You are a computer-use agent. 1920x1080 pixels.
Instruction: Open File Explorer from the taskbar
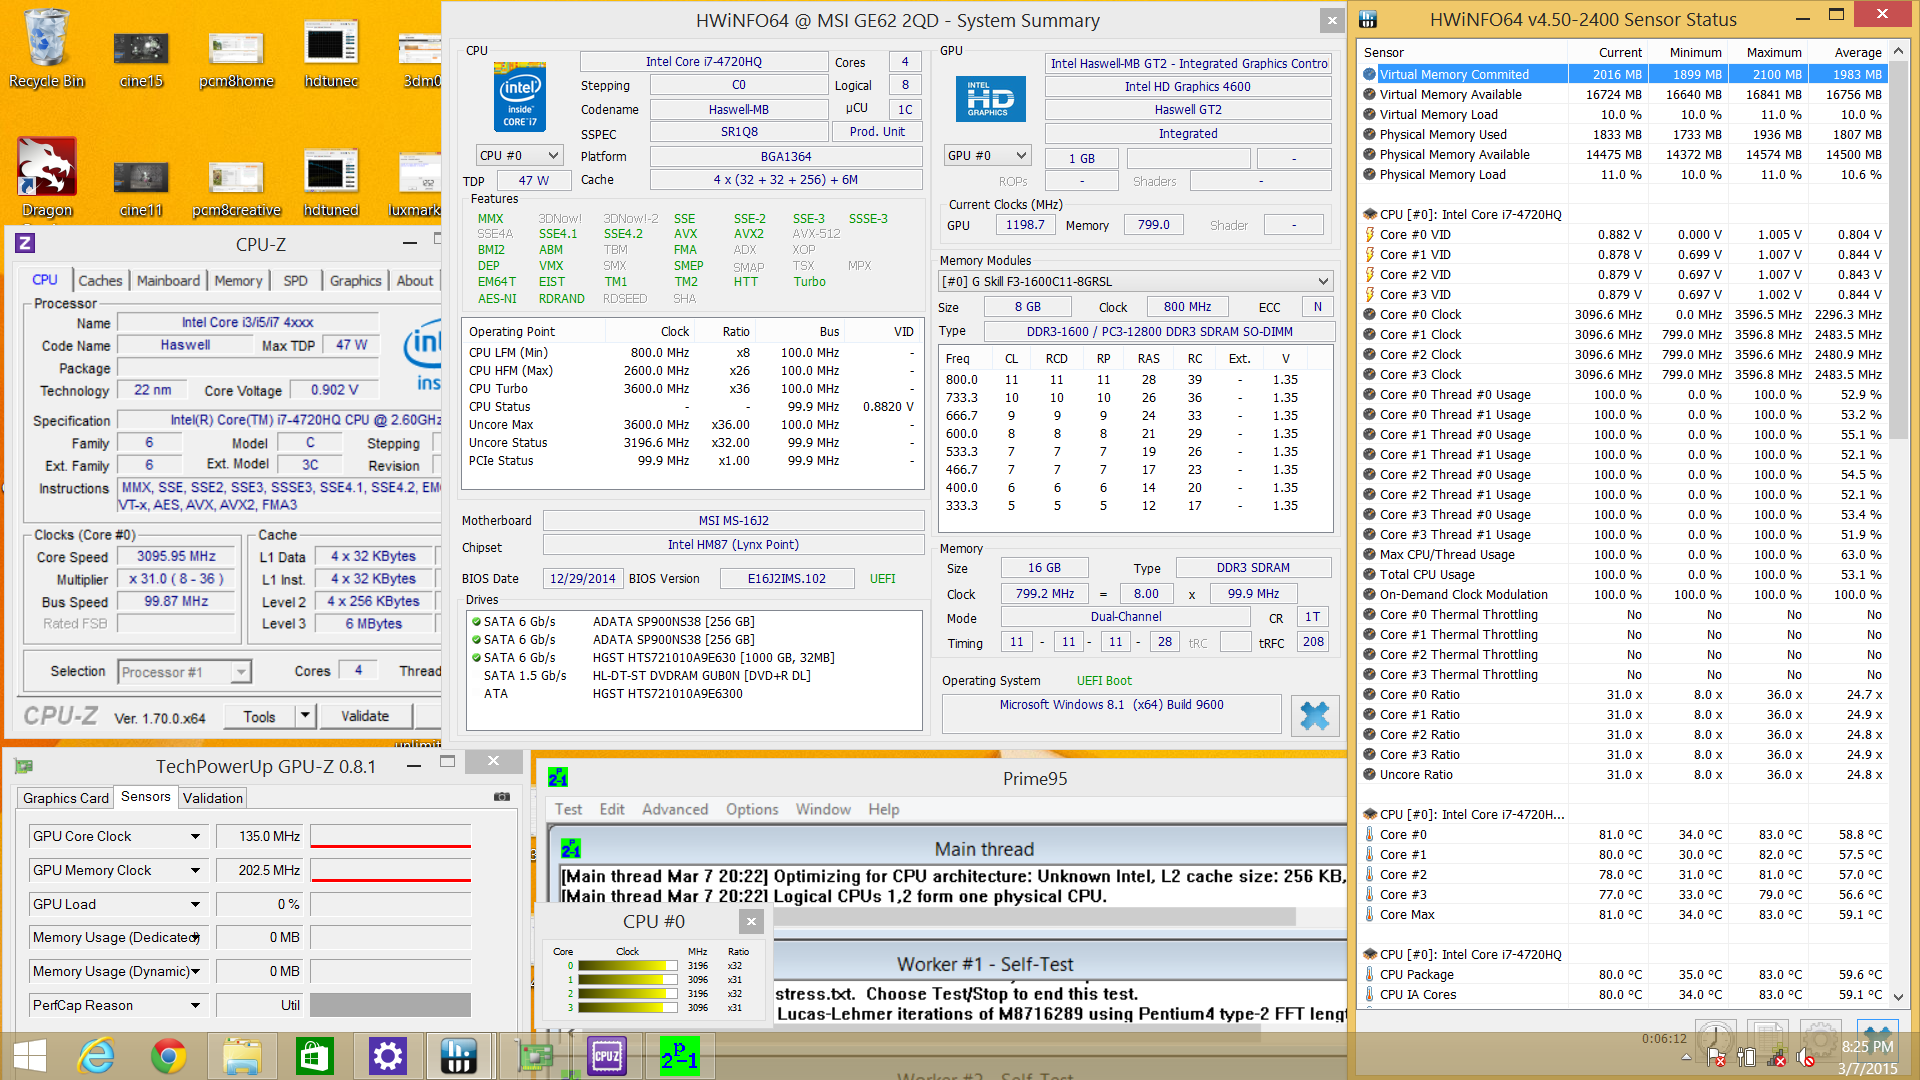coord(242,1056)
